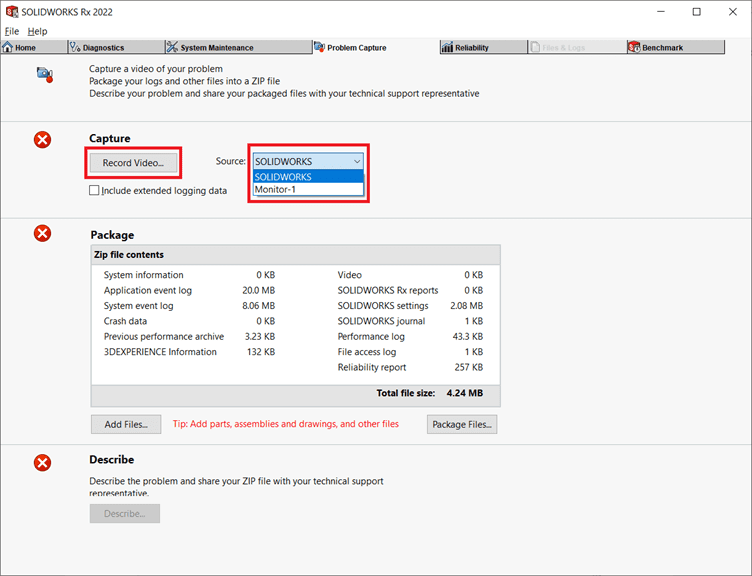Click the Record Video button
Image resolution: width=752 pixels, height=576 pixels.
(133, 163)
